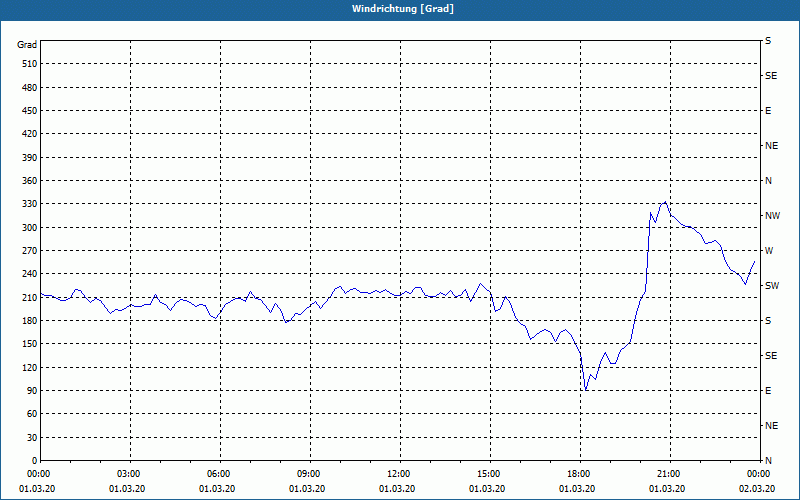Viewport: 800px width, 500px height.
Task: Click the compass label S at 180
Action: coord(768,321)
